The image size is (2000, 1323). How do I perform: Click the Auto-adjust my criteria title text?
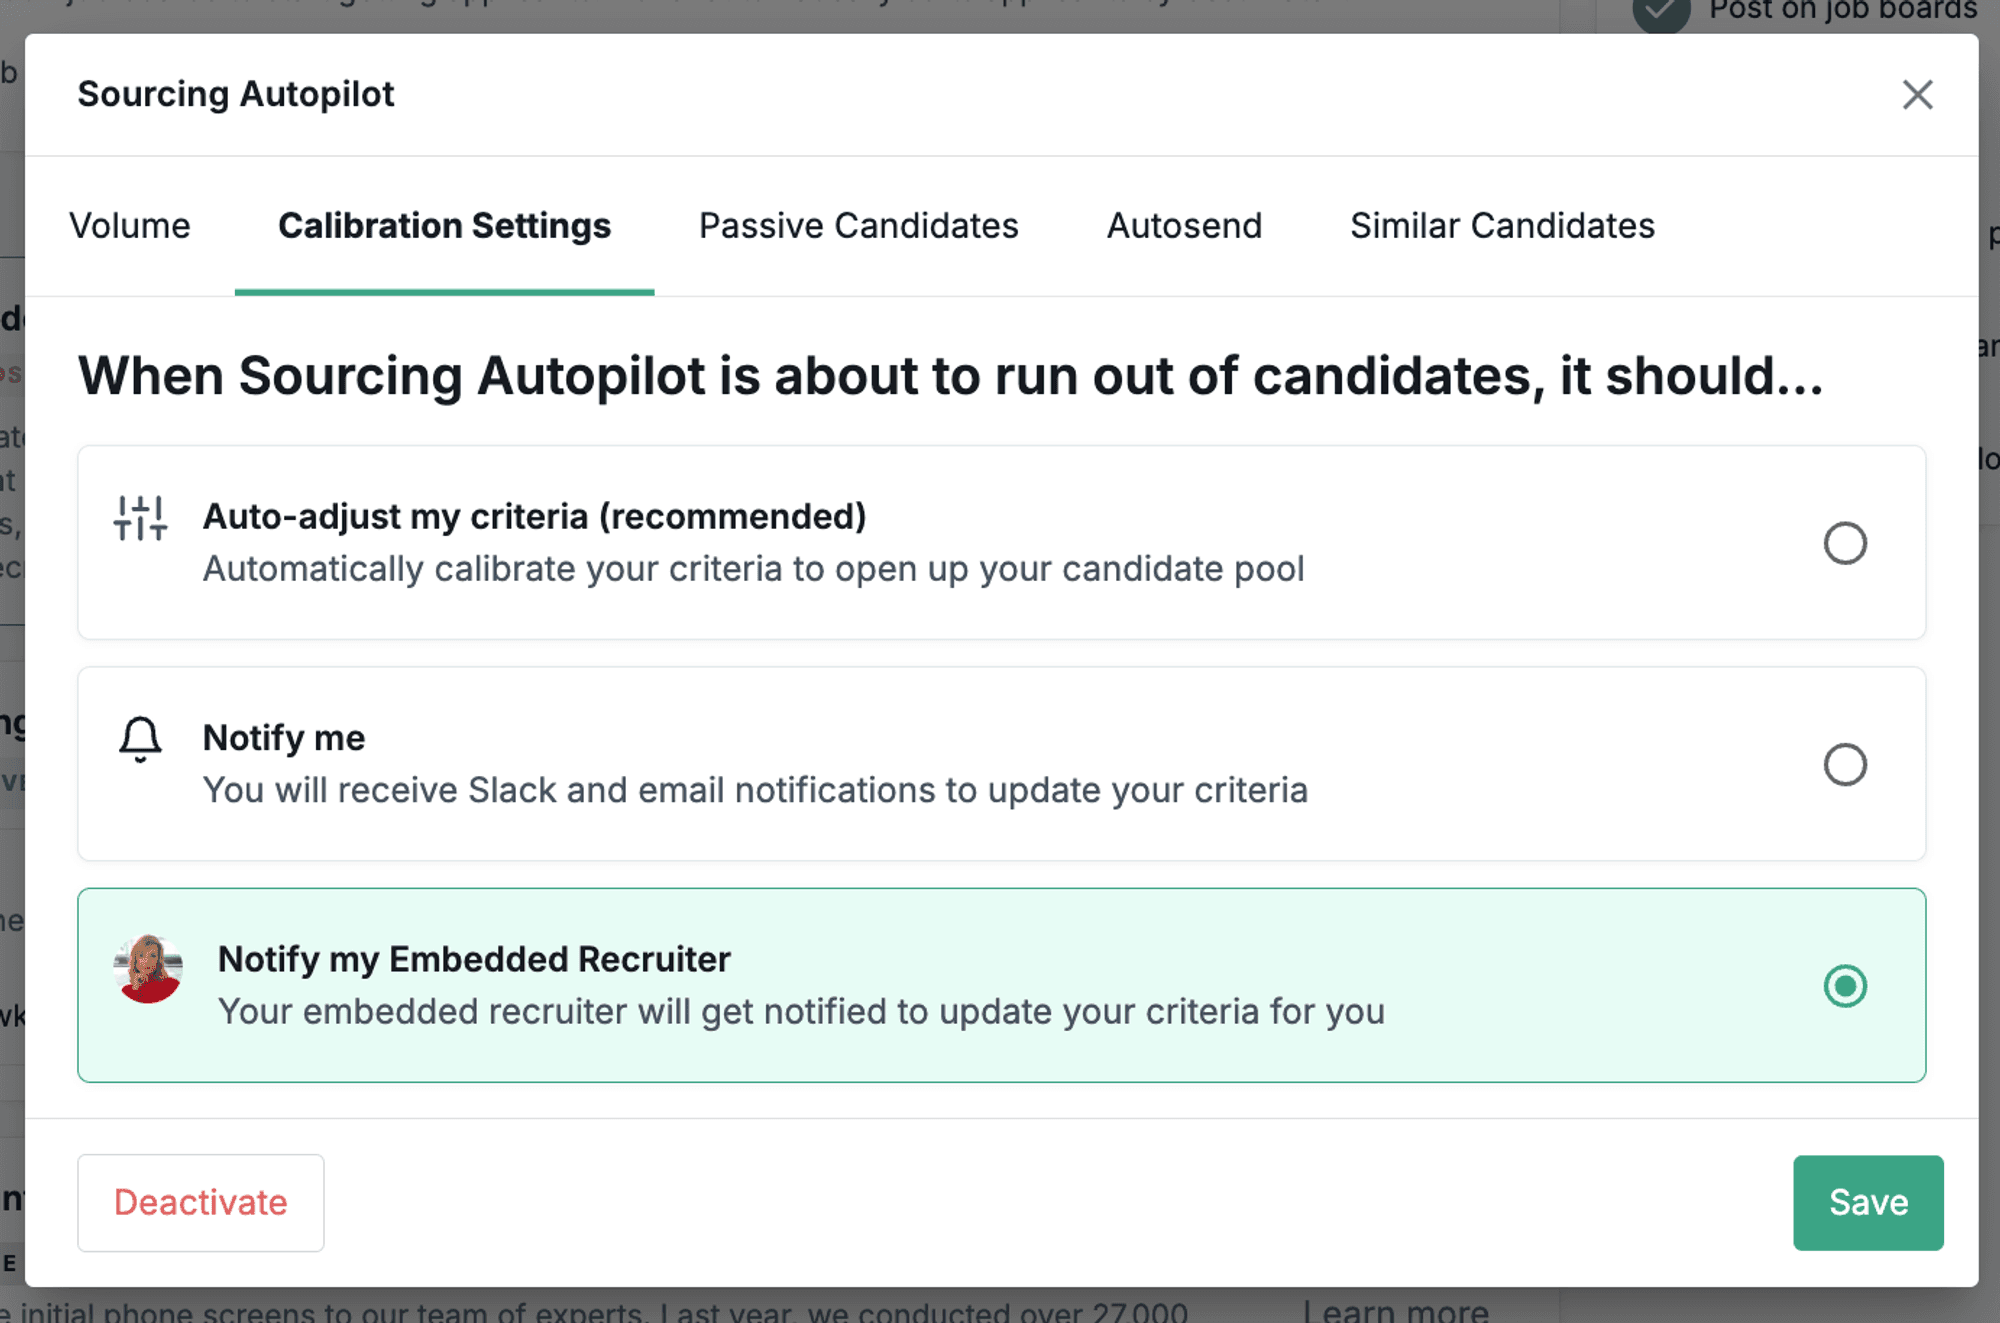pos(534,517)
